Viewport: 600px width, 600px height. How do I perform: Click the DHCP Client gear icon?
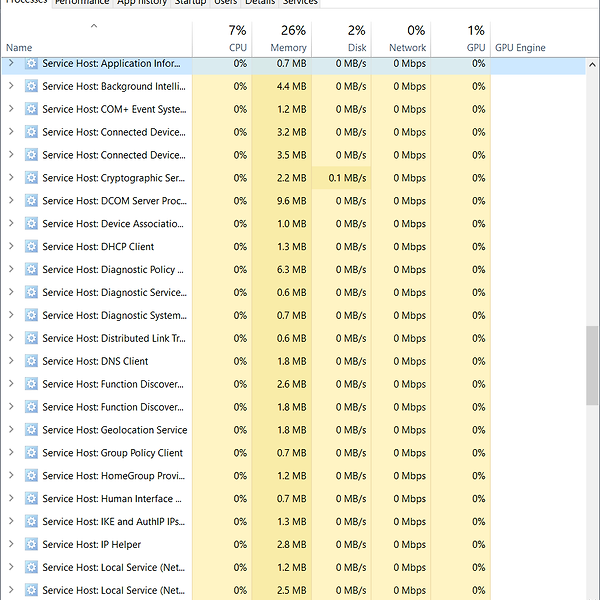(31, 246)
